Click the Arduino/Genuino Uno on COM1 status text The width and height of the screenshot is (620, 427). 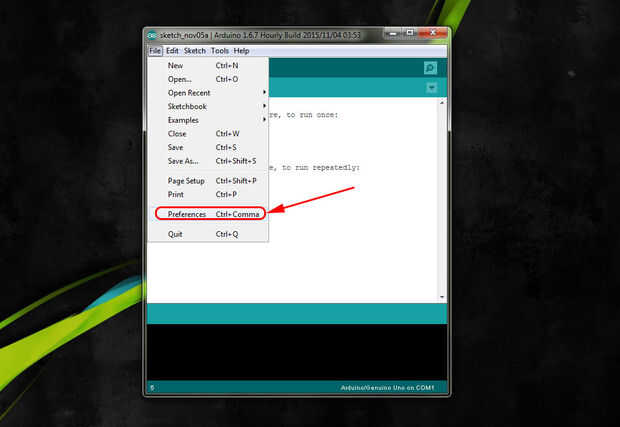click(x=387, y=388)
